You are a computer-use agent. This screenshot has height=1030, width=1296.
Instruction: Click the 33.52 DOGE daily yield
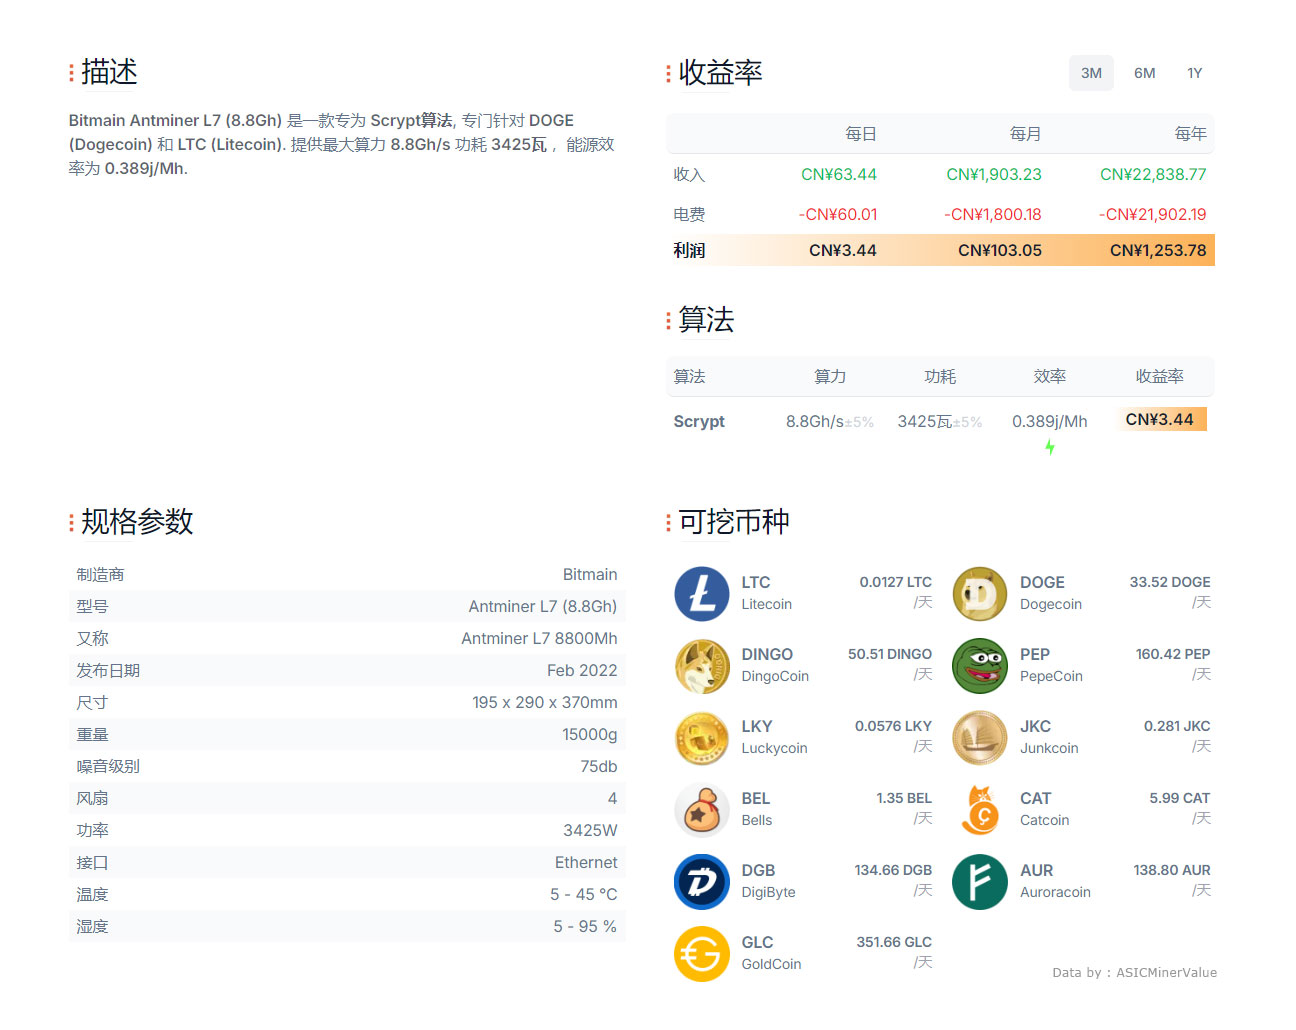[x=1170, y=582]
